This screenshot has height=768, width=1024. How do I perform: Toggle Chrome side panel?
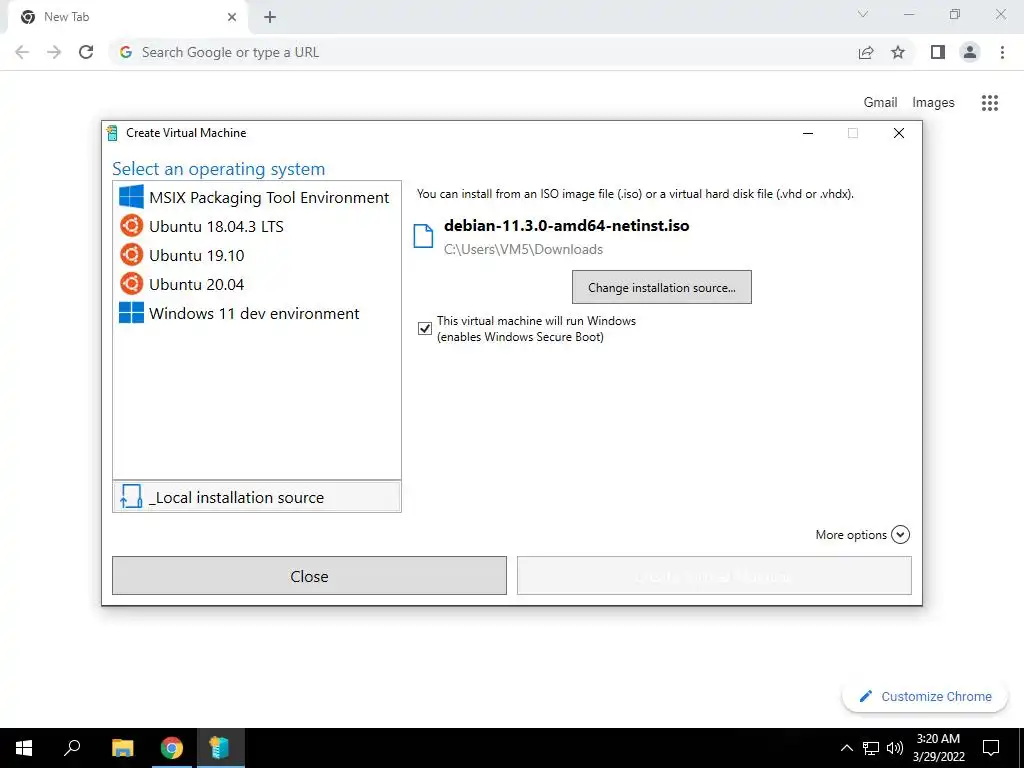[x=938, y=52]
